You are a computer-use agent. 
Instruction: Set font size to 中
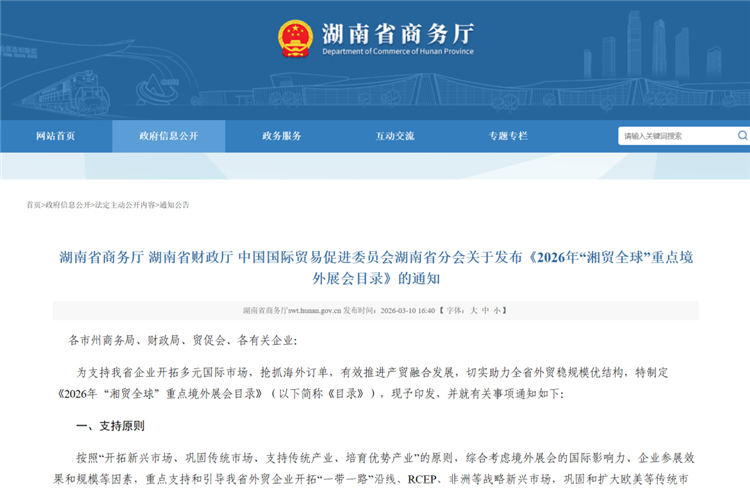click(x=486, y=311)
